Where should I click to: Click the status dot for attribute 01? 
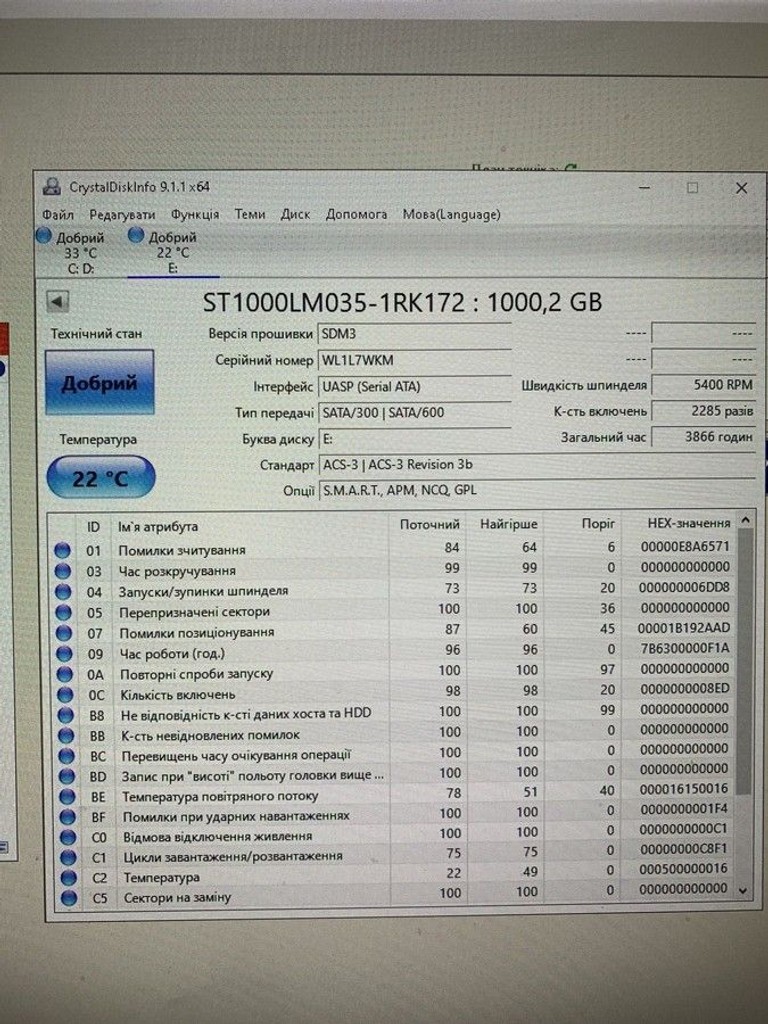[62, 551]
